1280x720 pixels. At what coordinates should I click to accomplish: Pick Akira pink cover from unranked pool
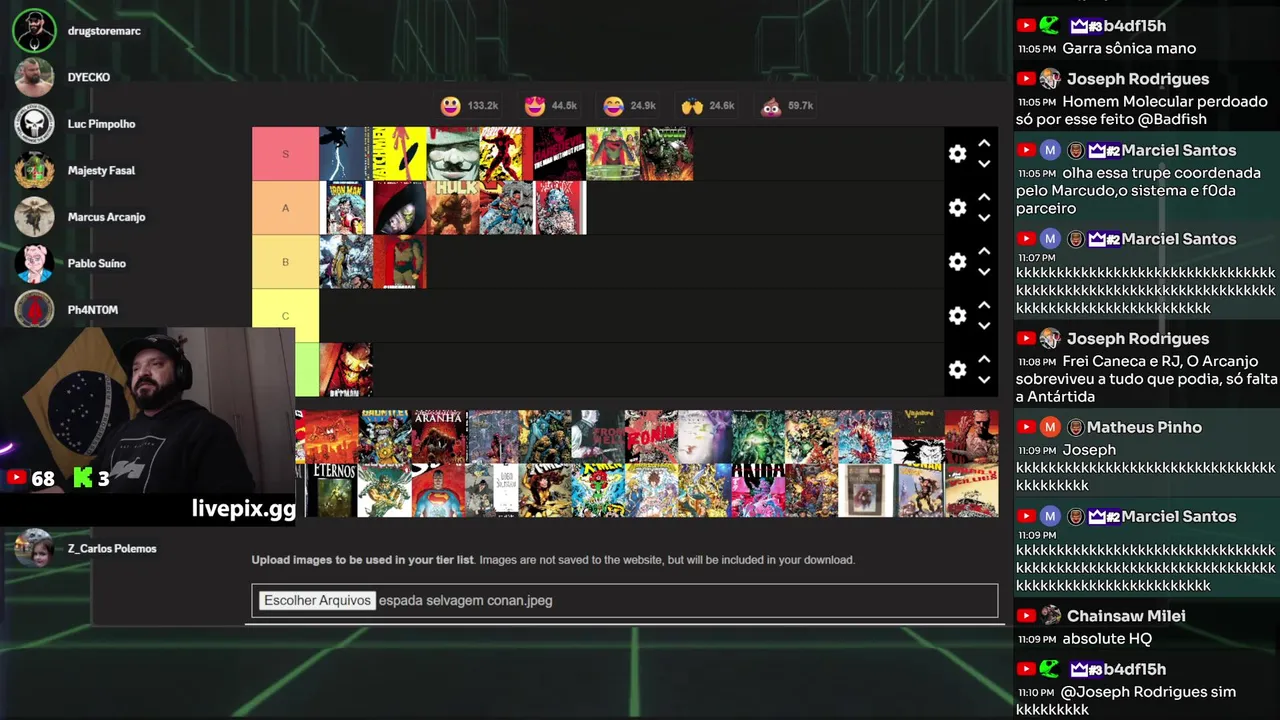(758, 490)
